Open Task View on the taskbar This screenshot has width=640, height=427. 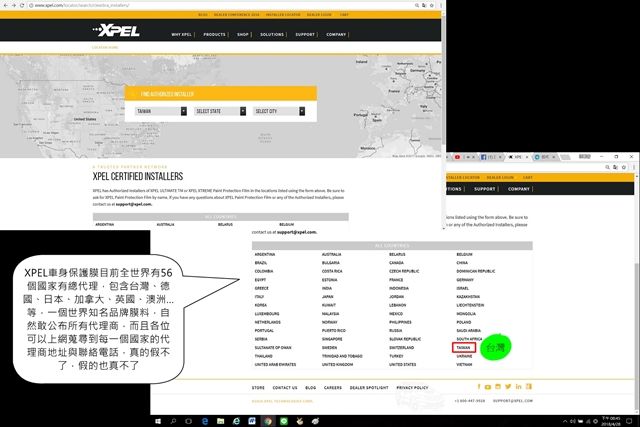[188, 421]
